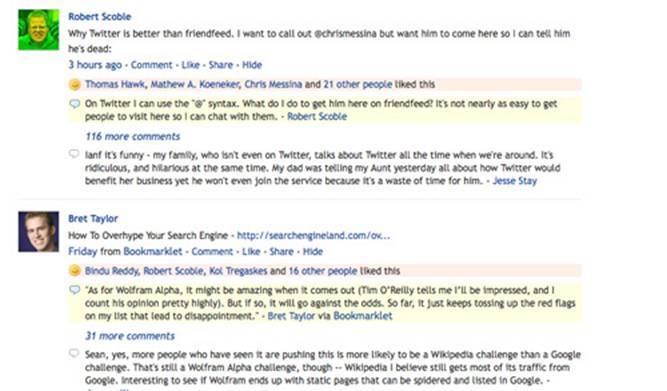The image size is (667, 391).
Task: Open the searchengineland.com article link
Action: 314,235
